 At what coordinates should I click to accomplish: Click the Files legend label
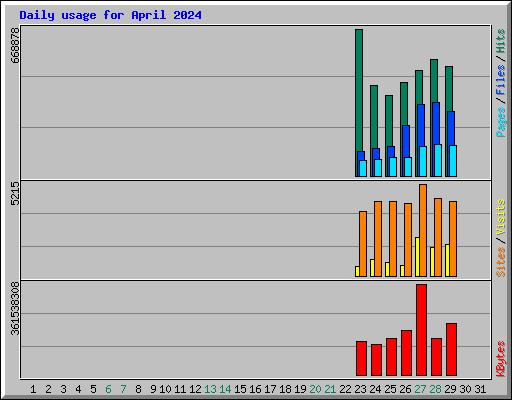tap(501, 80)
